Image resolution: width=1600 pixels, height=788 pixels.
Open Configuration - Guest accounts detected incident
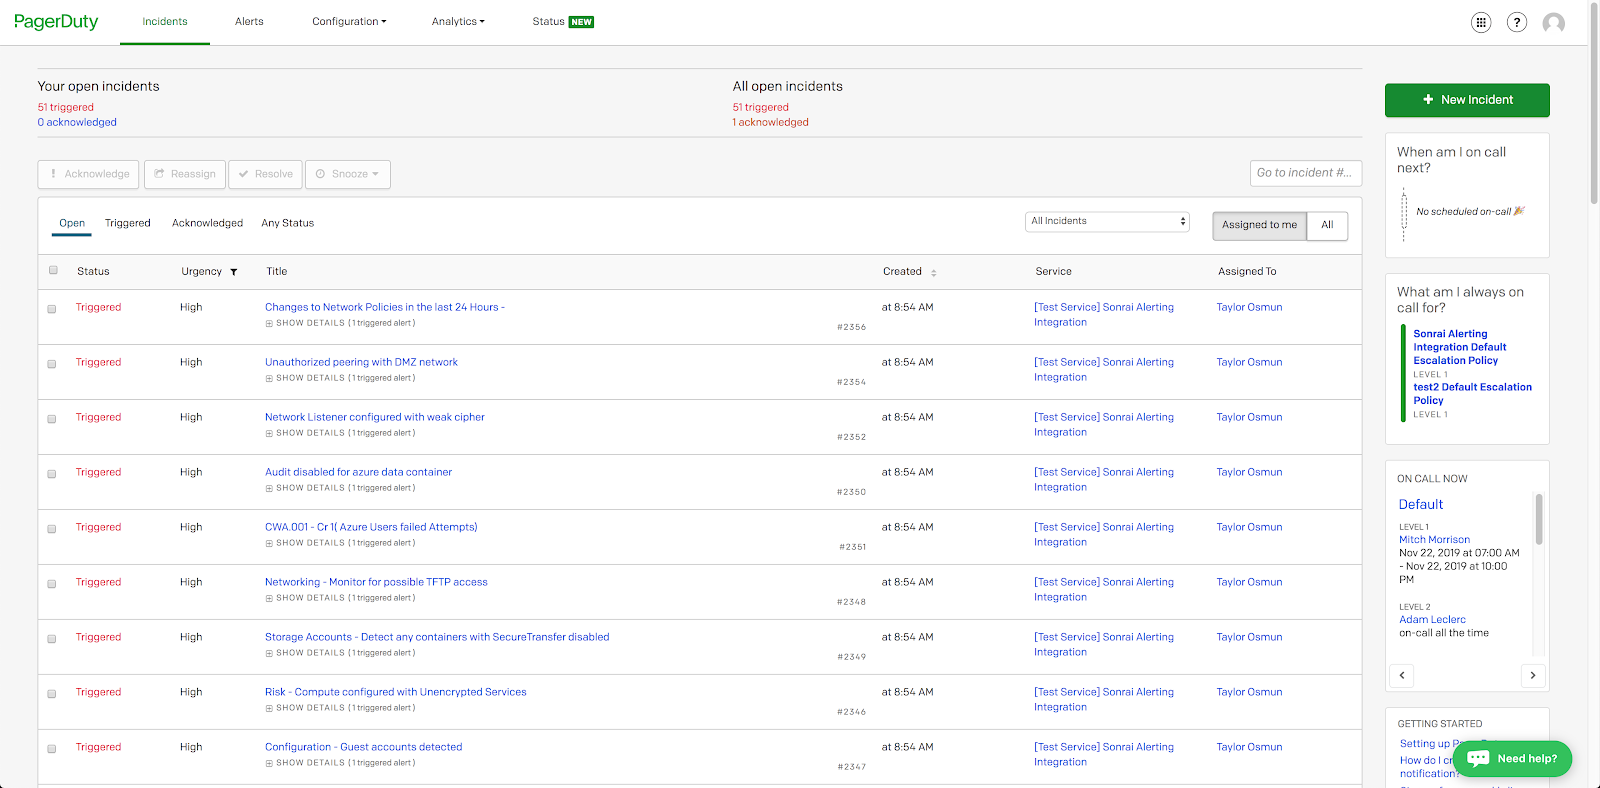click(x=363, y=747)
